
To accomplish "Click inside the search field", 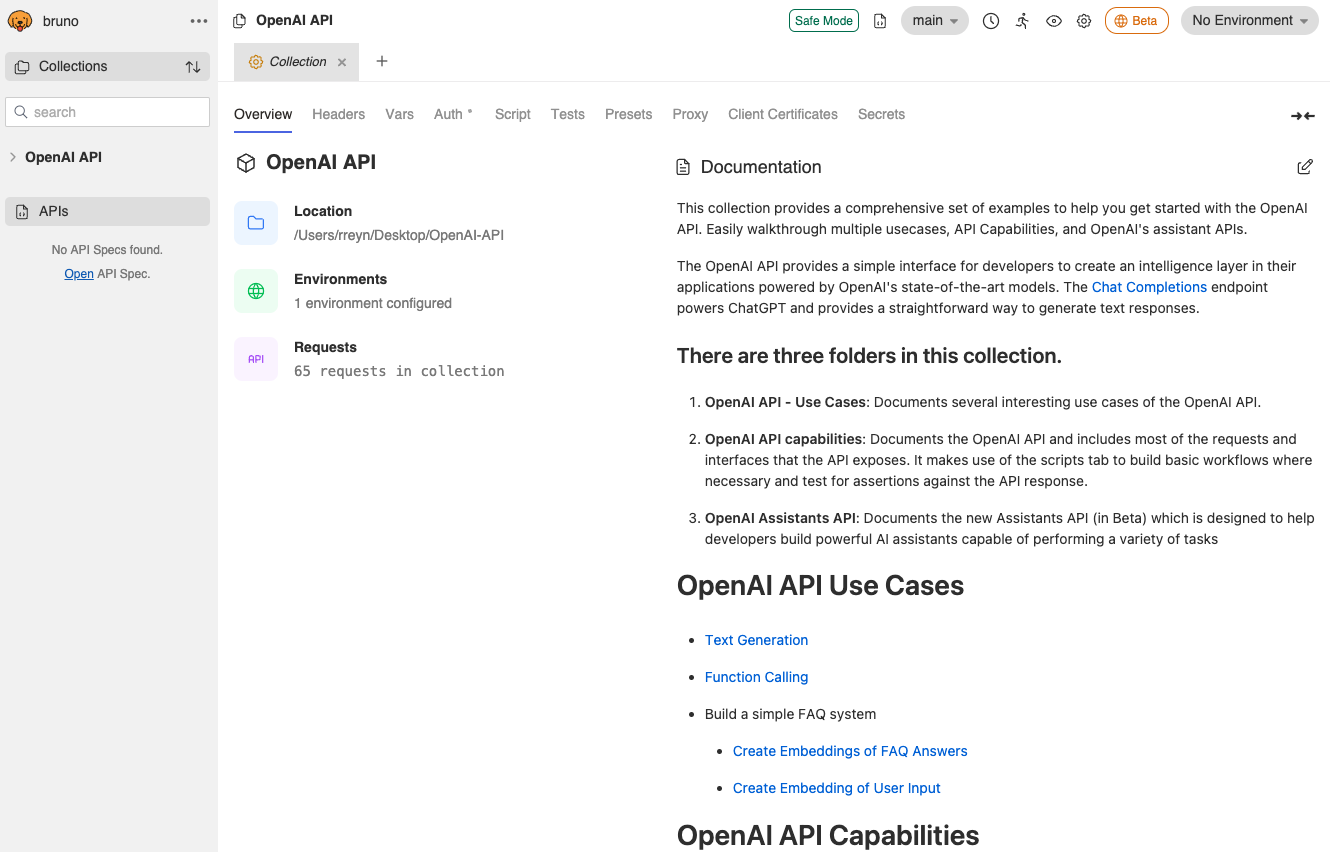I will point(107,112).
